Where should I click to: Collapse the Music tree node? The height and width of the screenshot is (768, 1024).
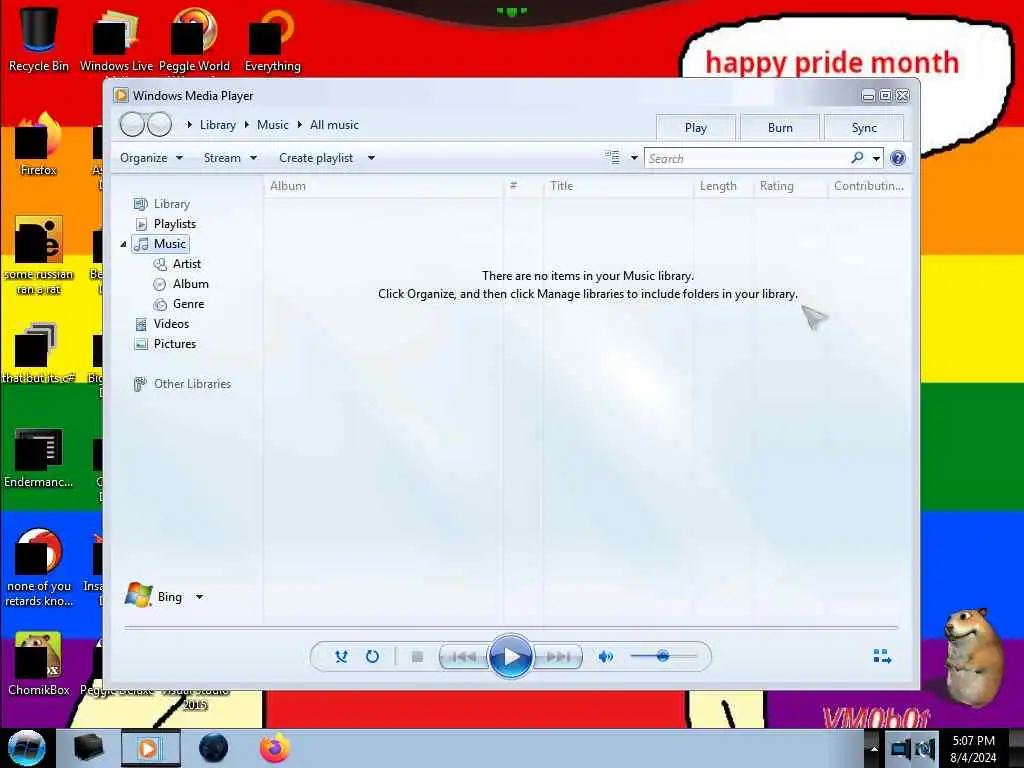pos(123,244)
